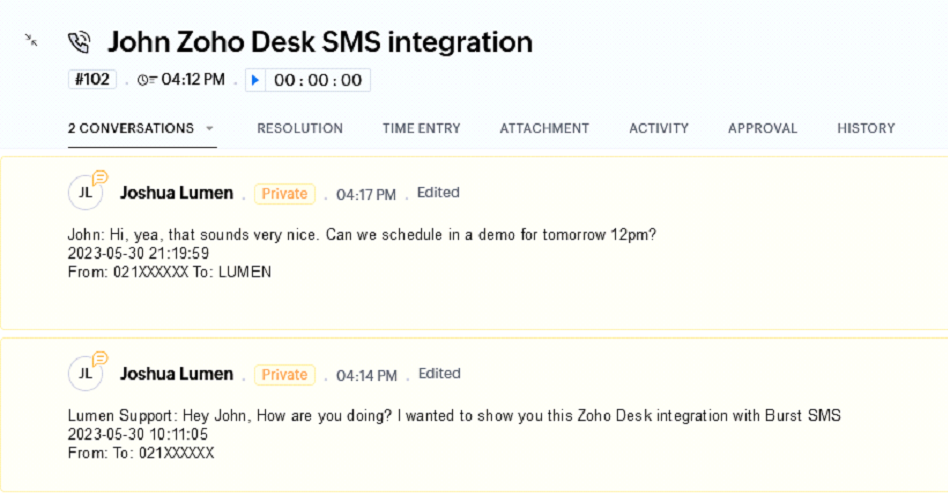Switch to the Resolution tab

300,128
